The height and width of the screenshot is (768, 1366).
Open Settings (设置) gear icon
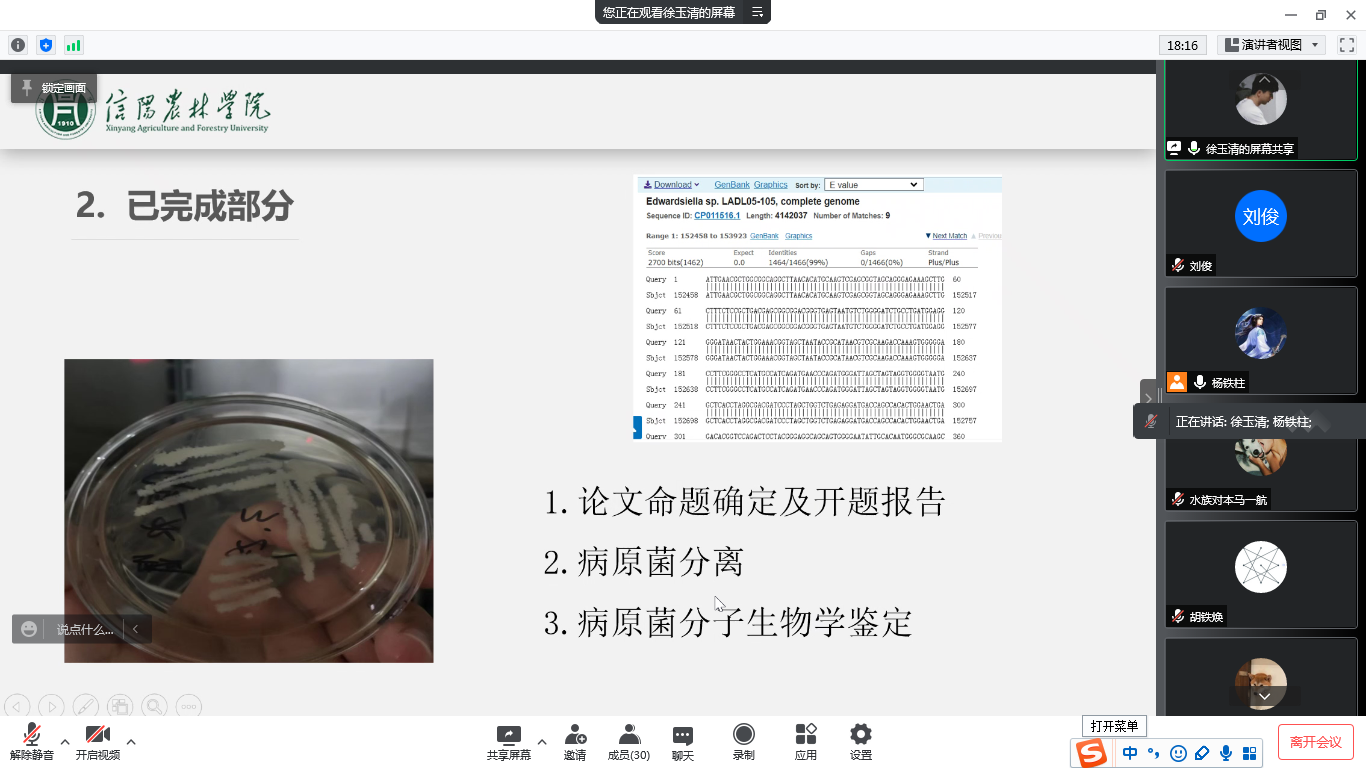coord(860,742)
